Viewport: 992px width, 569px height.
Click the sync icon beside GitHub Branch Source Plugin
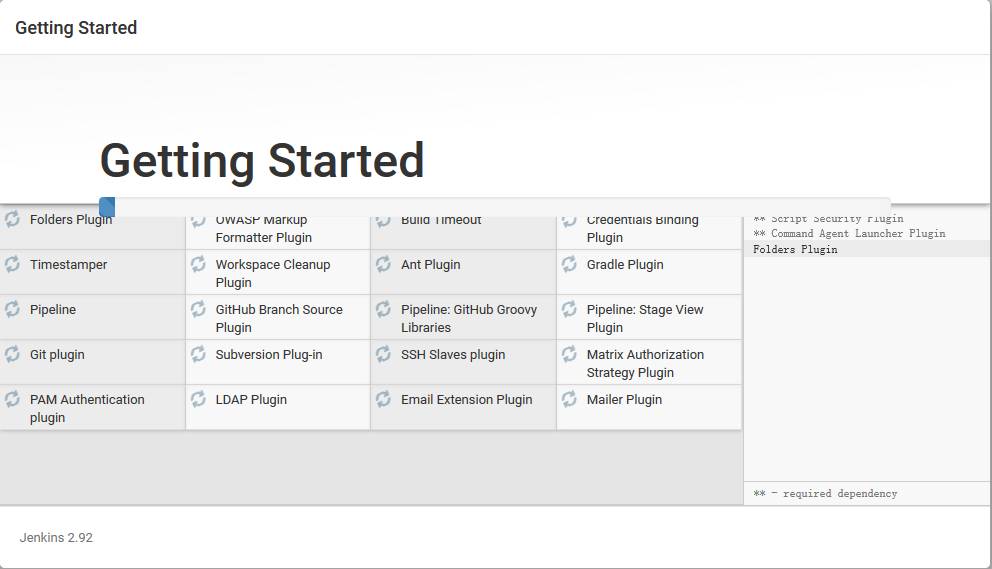(x=198, y=309)
